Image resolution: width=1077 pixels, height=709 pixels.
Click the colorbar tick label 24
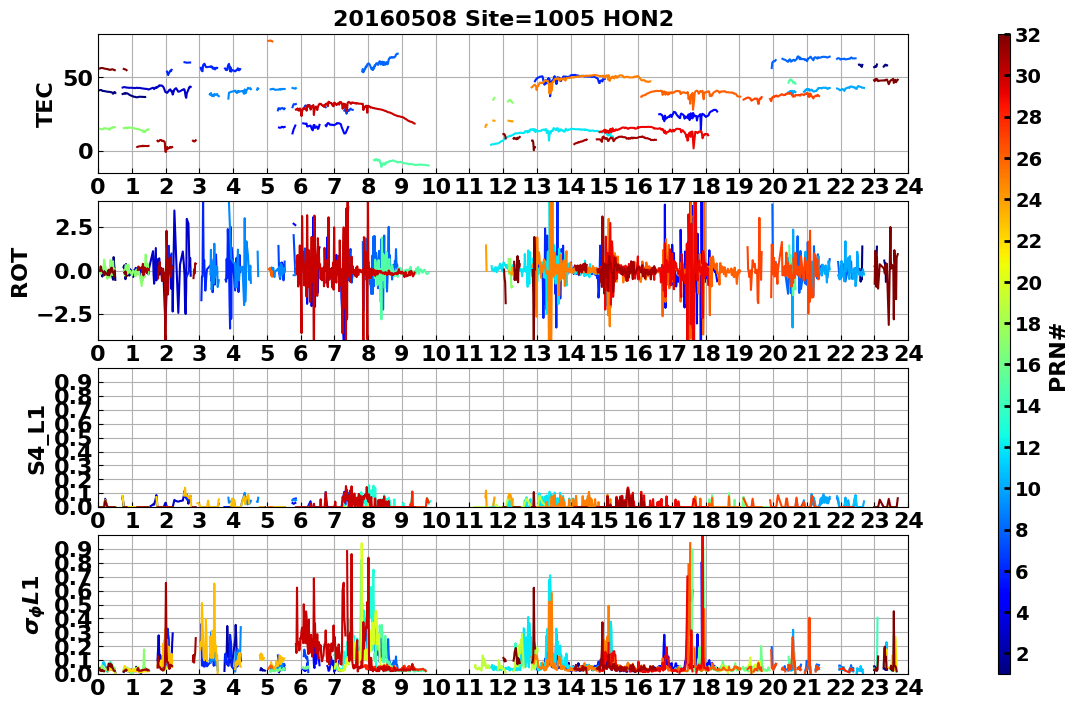1028,200
